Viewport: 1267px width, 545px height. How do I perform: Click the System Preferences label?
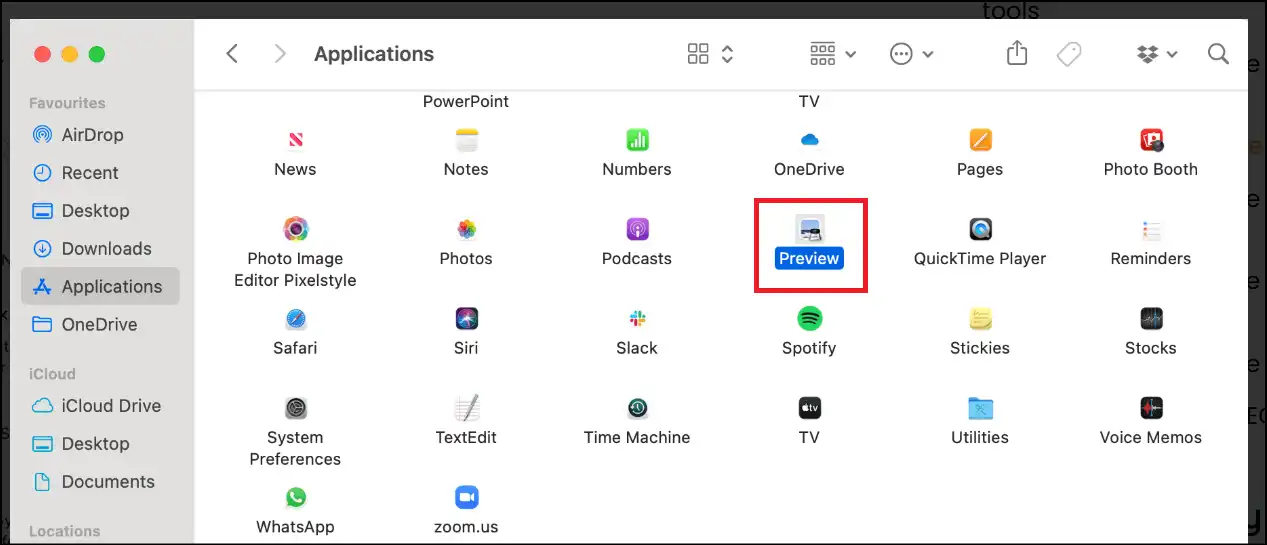(295, 448)
